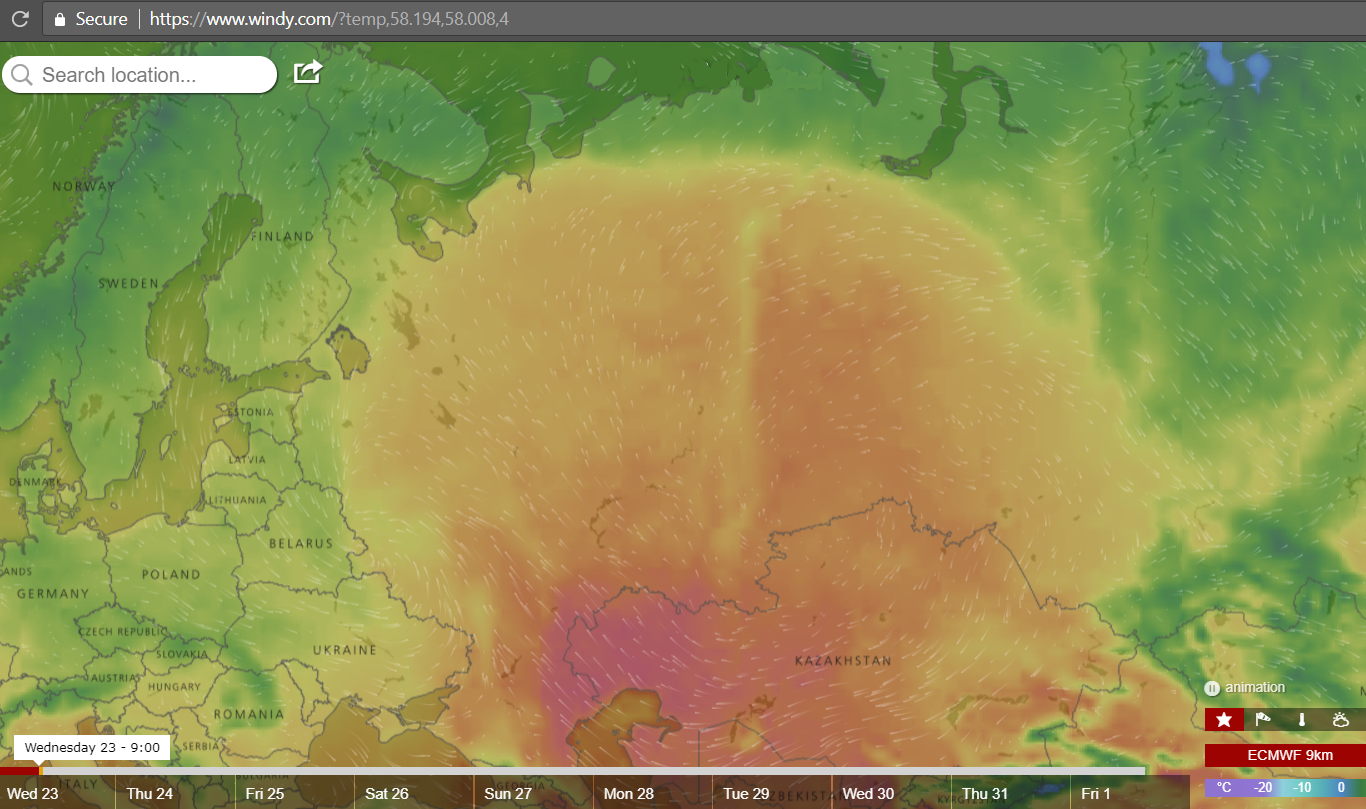1366x809 pixels.
Task: Click the Hungary label on the map
Action: tap(174, 688)
